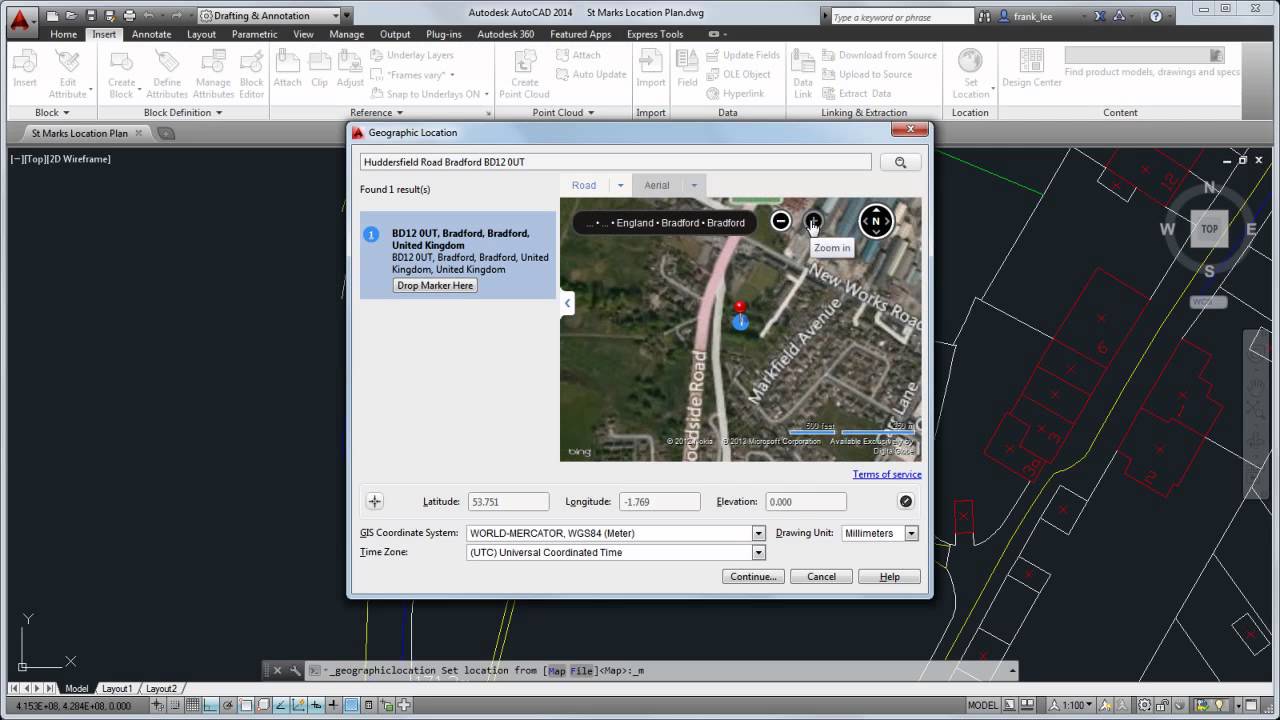Image resolution: width=1280 pixels, height=720 pixels.
Task: Click the keyword or phrase search box
Action: 901,17
